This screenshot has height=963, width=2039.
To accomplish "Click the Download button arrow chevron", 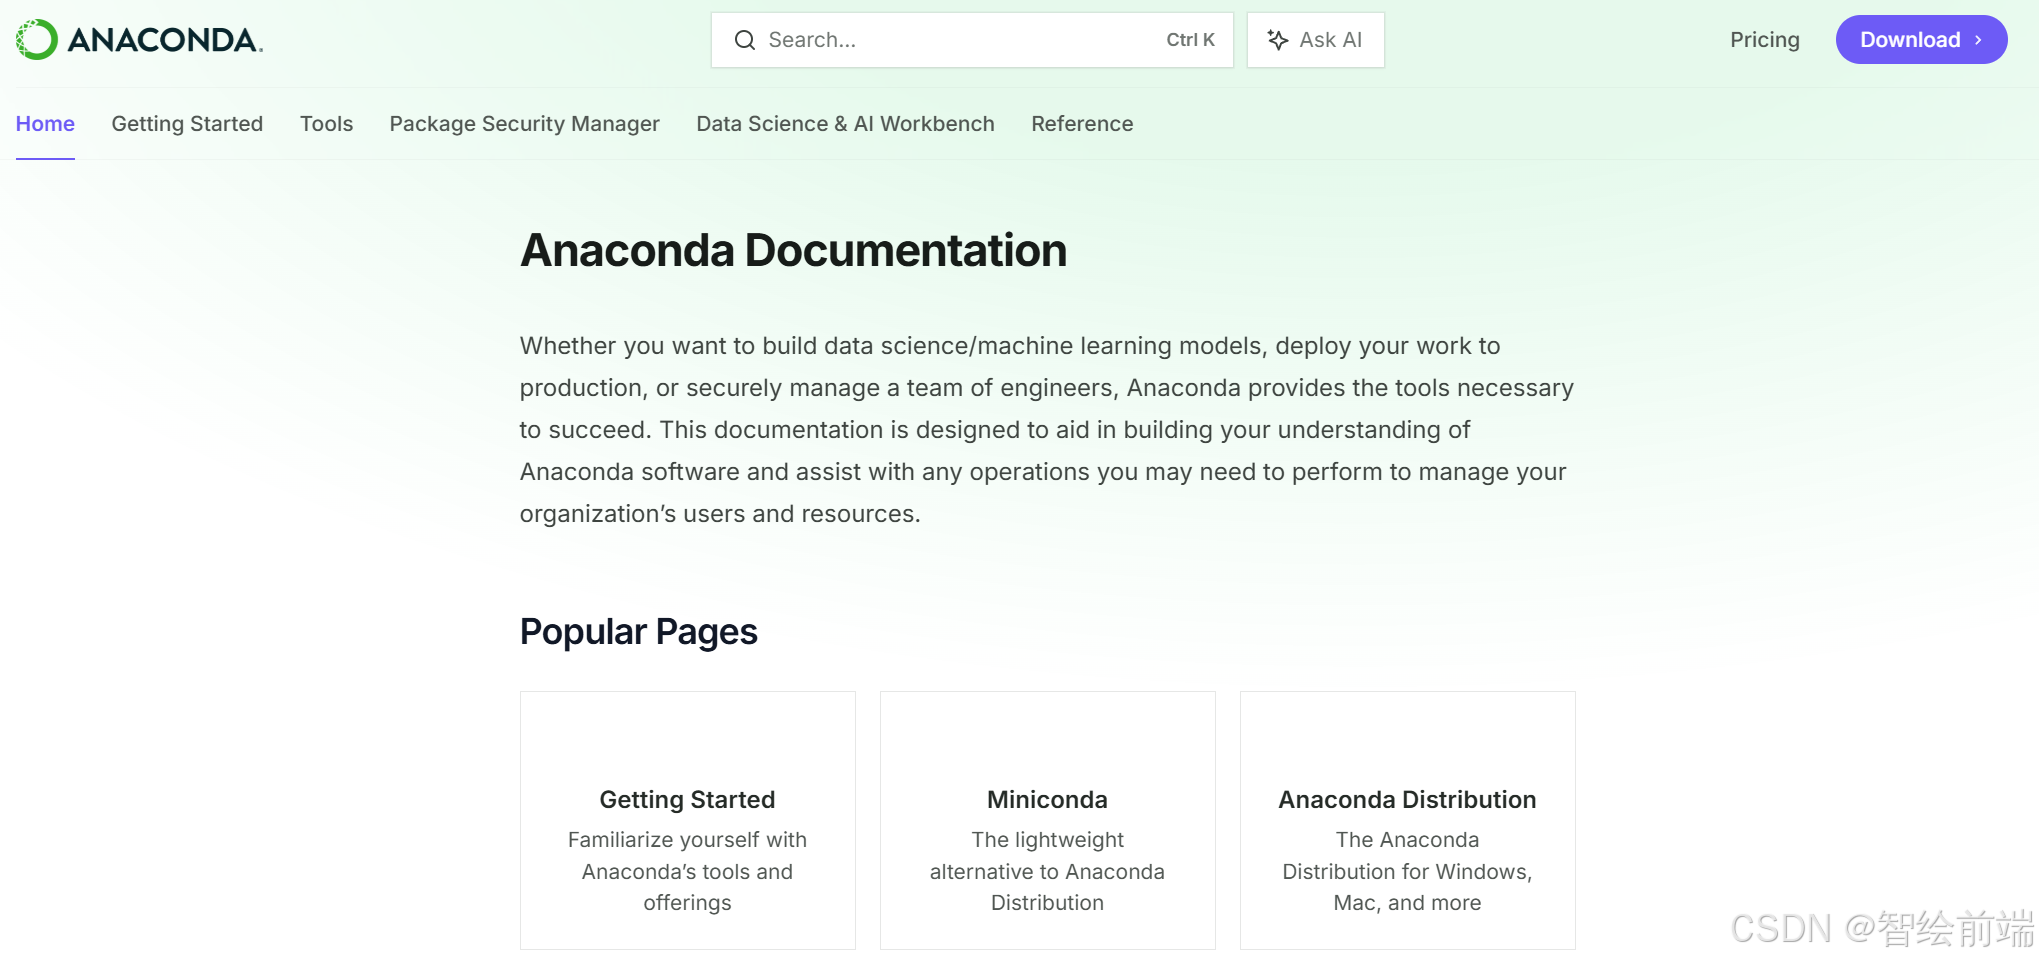I will [1978, 40].
